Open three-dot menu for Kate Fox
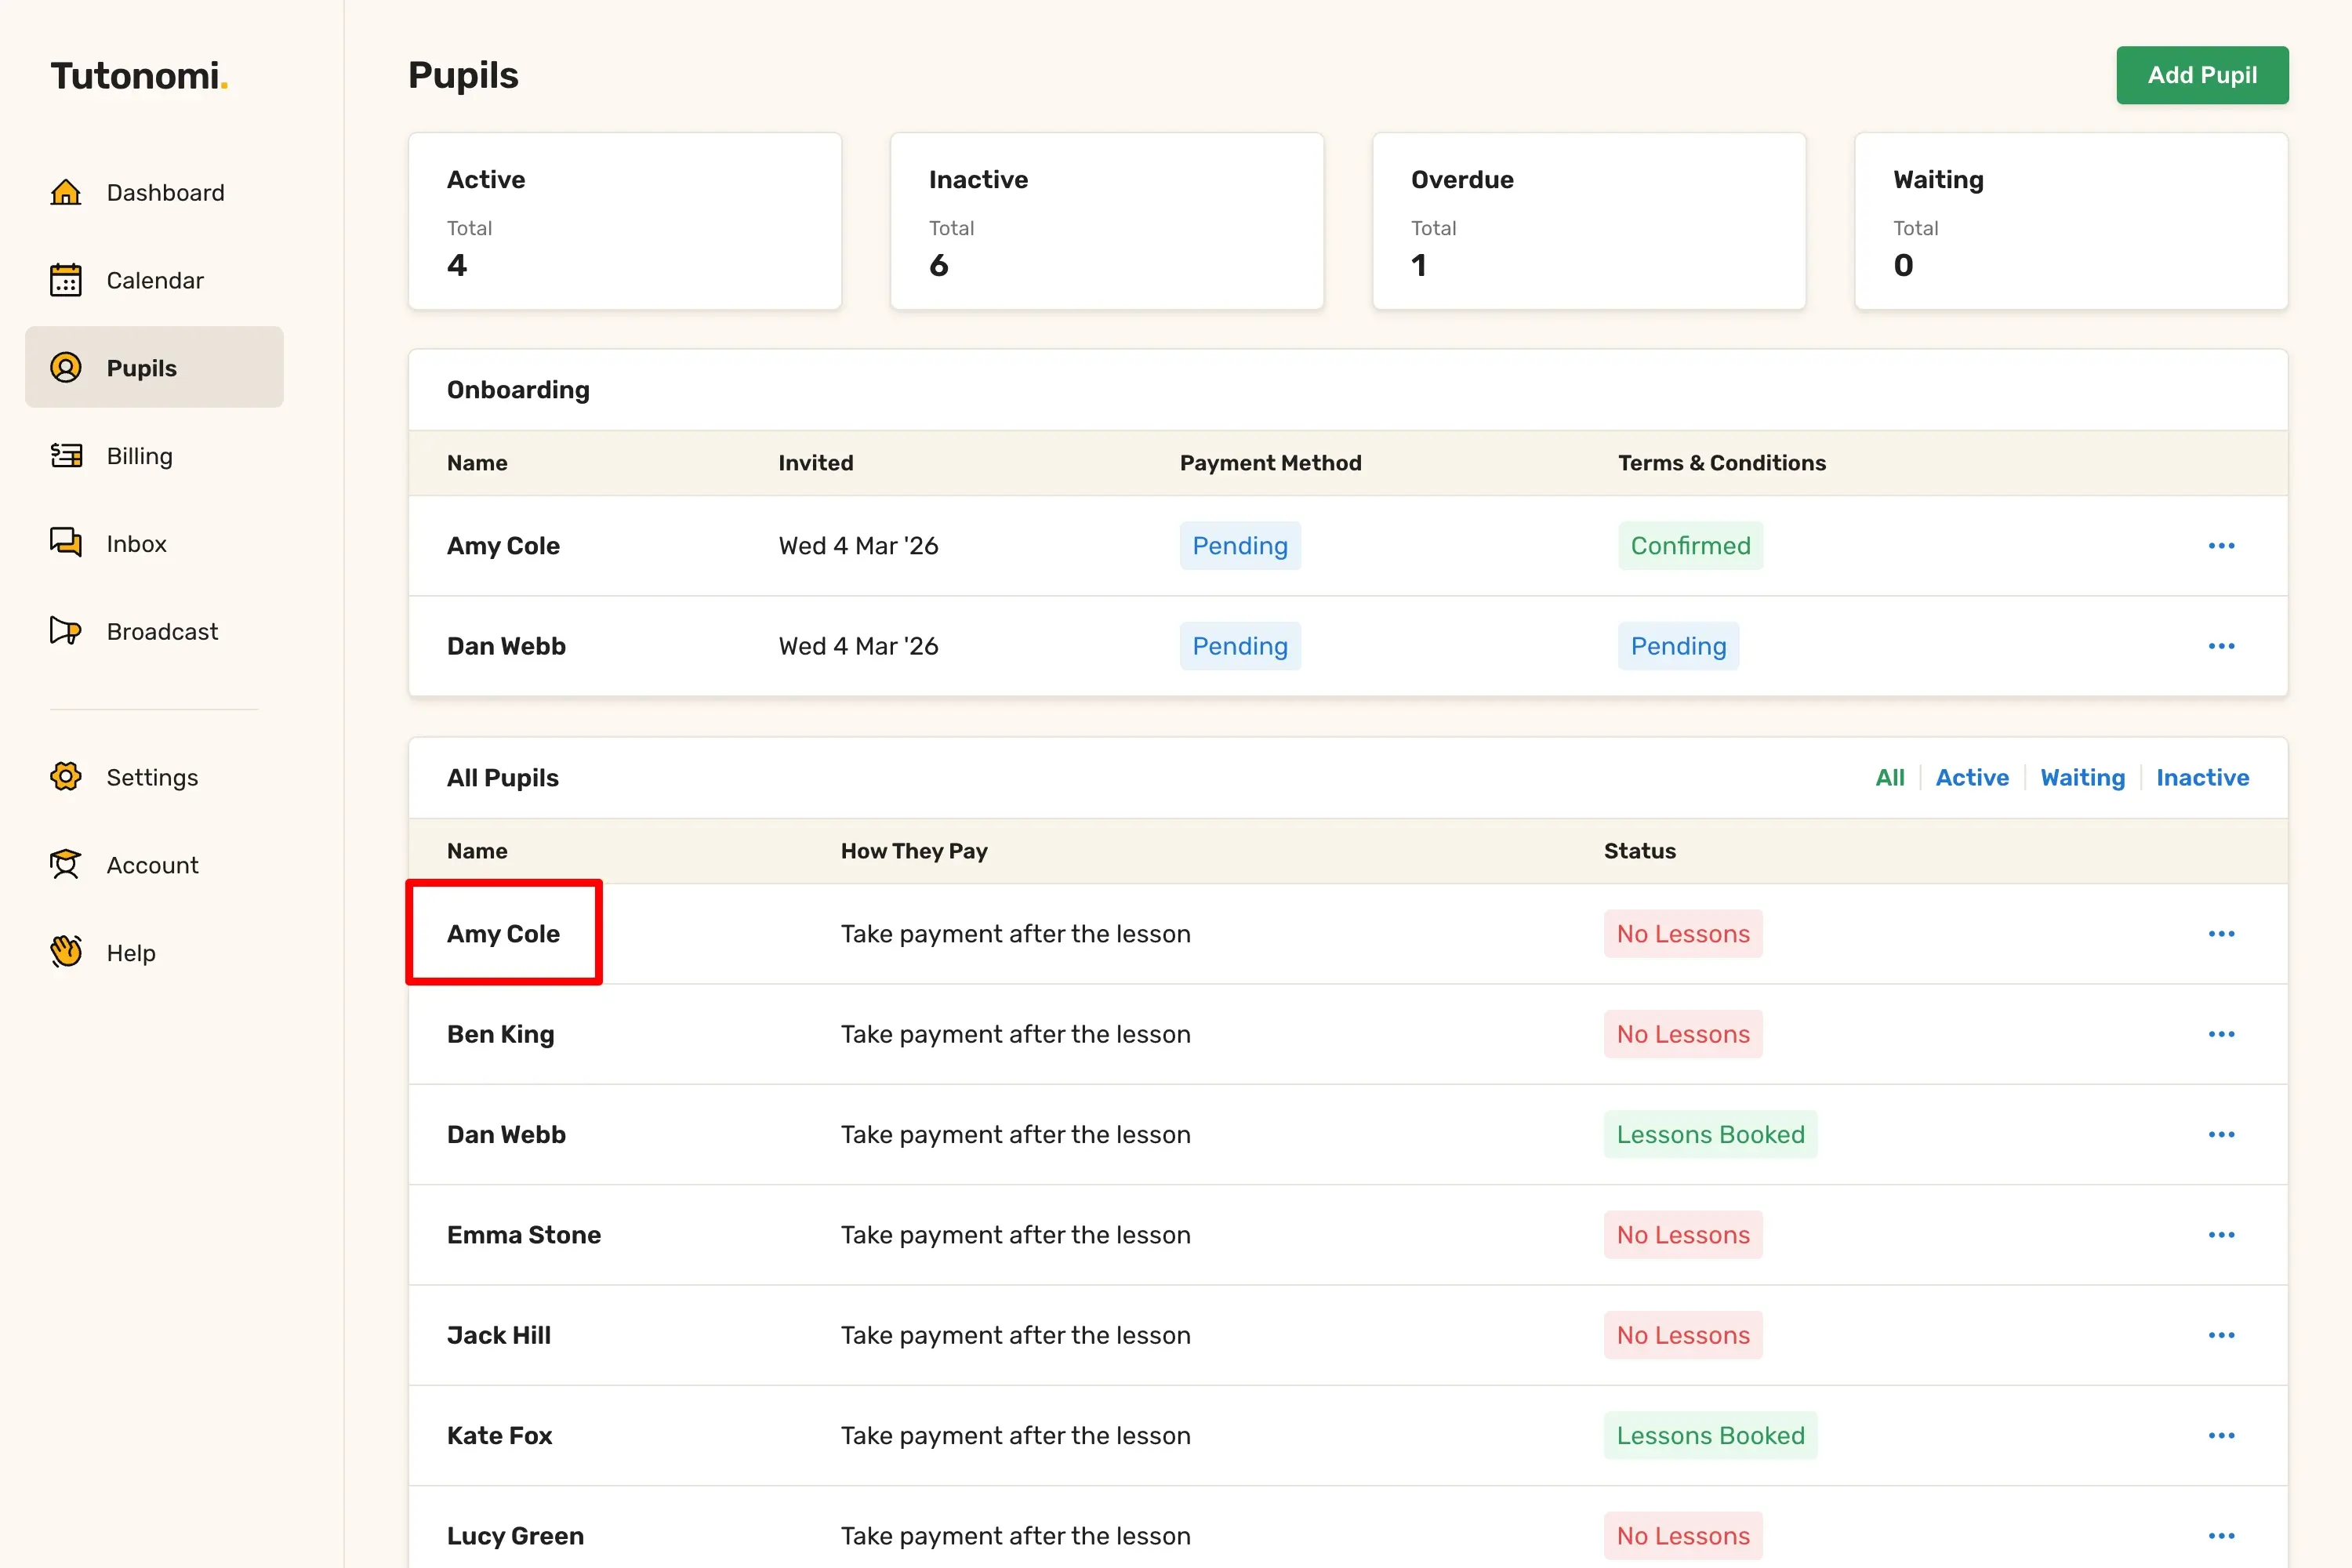Viewport: 2352px width, 1568px height. point(2221,1436)
